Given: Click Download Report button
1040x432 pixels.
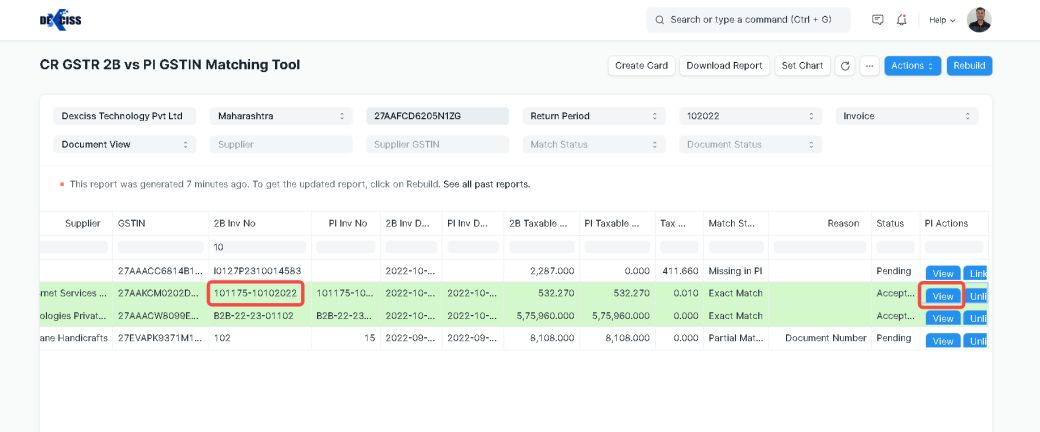Looking at the screenshot, I should point(726,66).
